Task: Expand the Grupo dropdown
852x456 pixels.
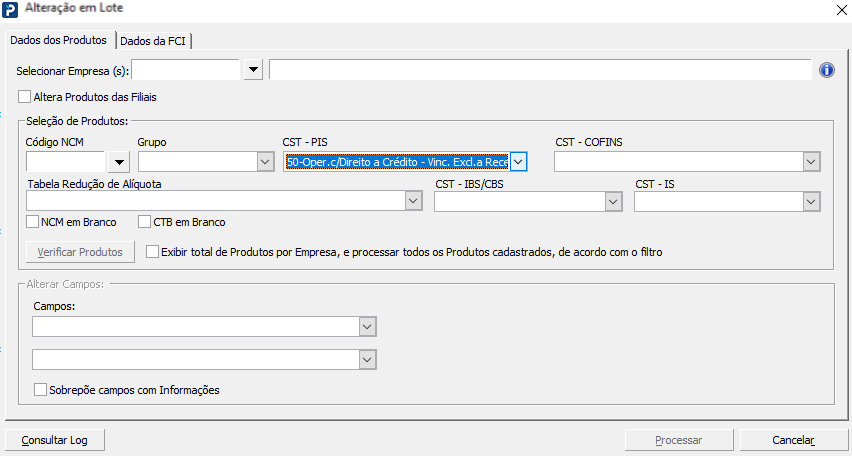Action: click(x=266, y=161)
